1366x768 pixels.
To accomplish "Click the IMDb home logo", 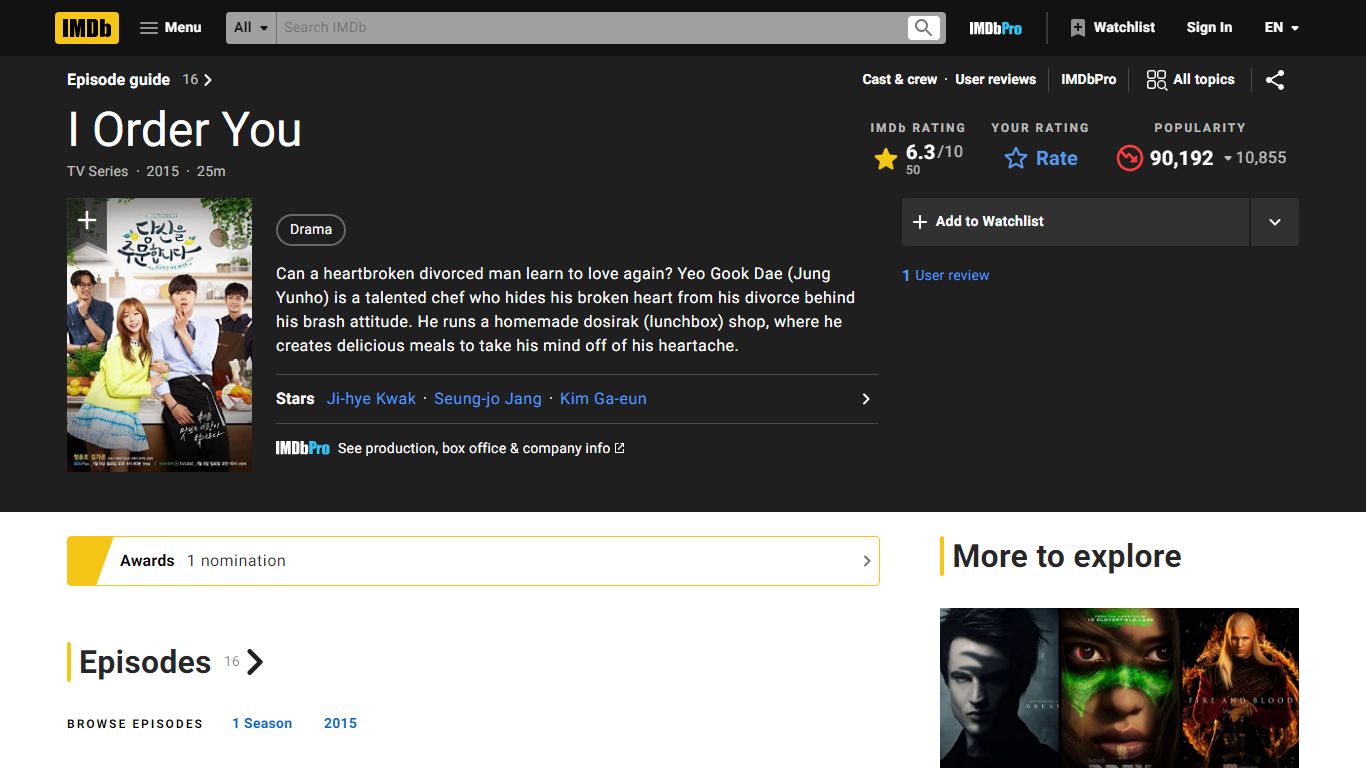I will [87, 28].
